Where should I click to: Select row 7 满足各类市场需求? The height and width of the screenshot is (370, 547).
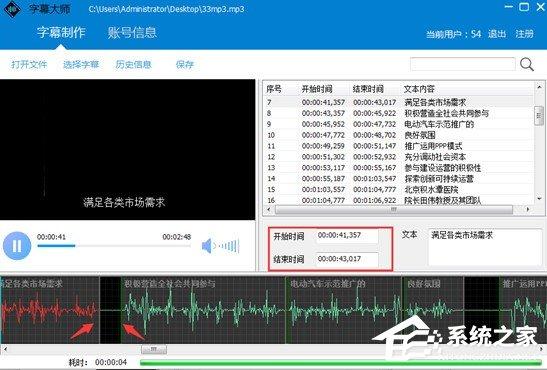398,102
